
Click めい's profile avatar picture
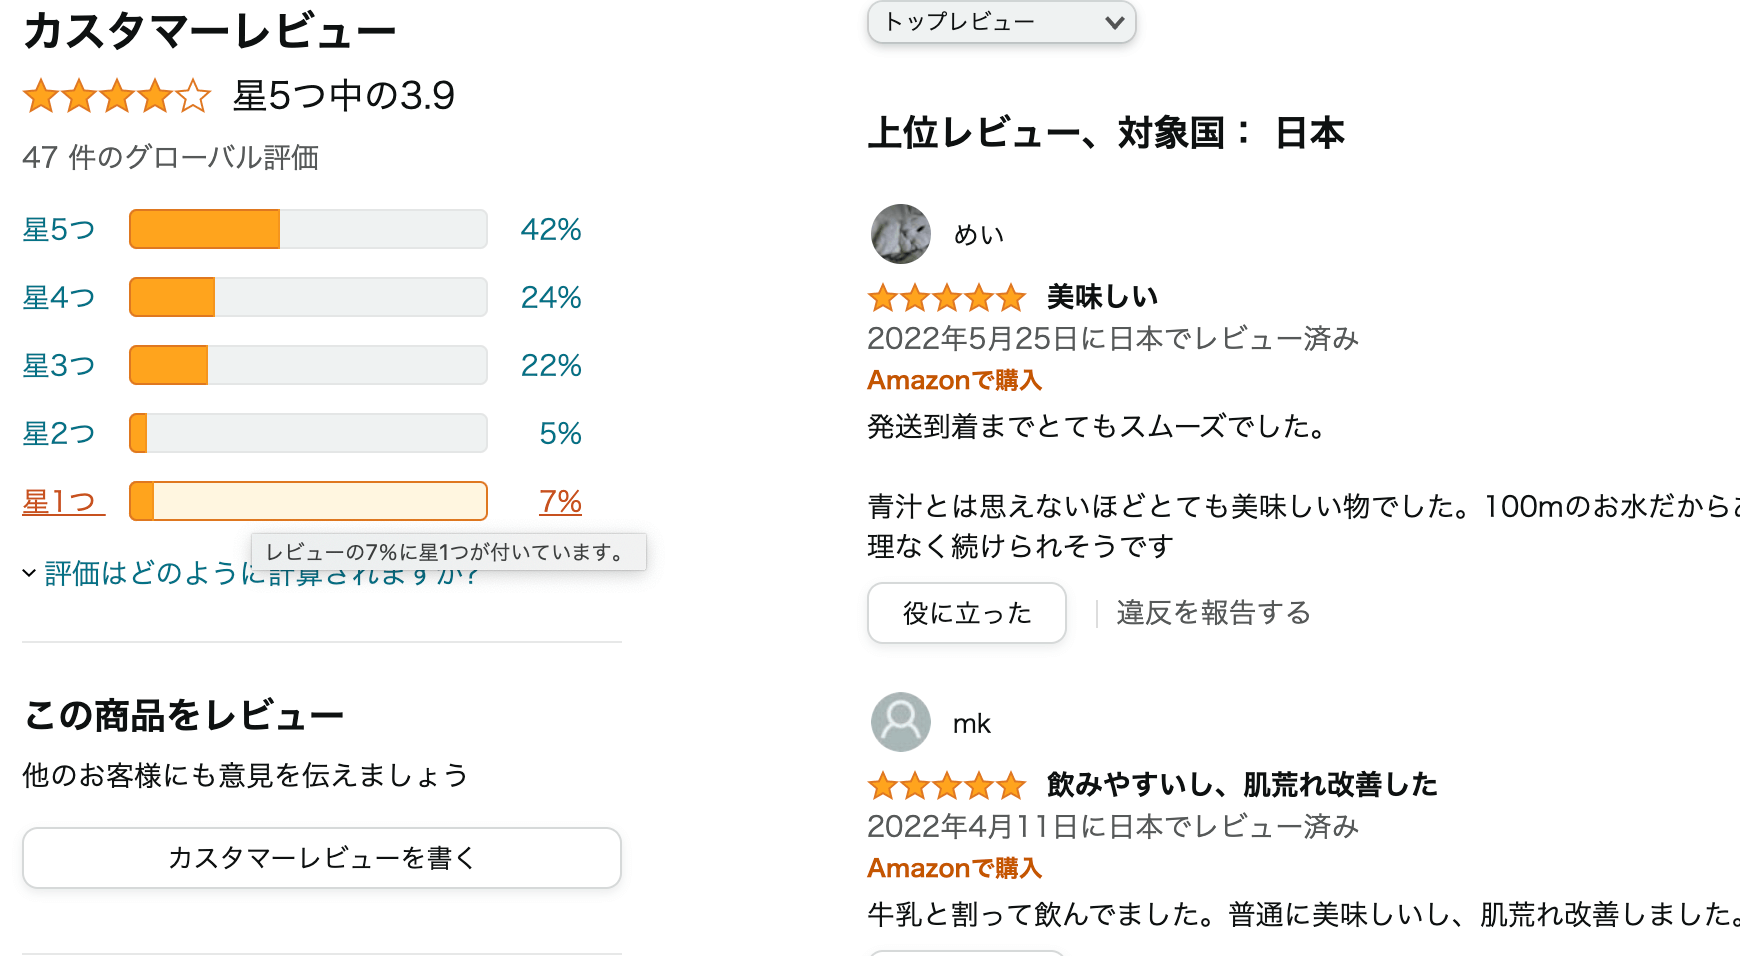[x=900, y=234]
